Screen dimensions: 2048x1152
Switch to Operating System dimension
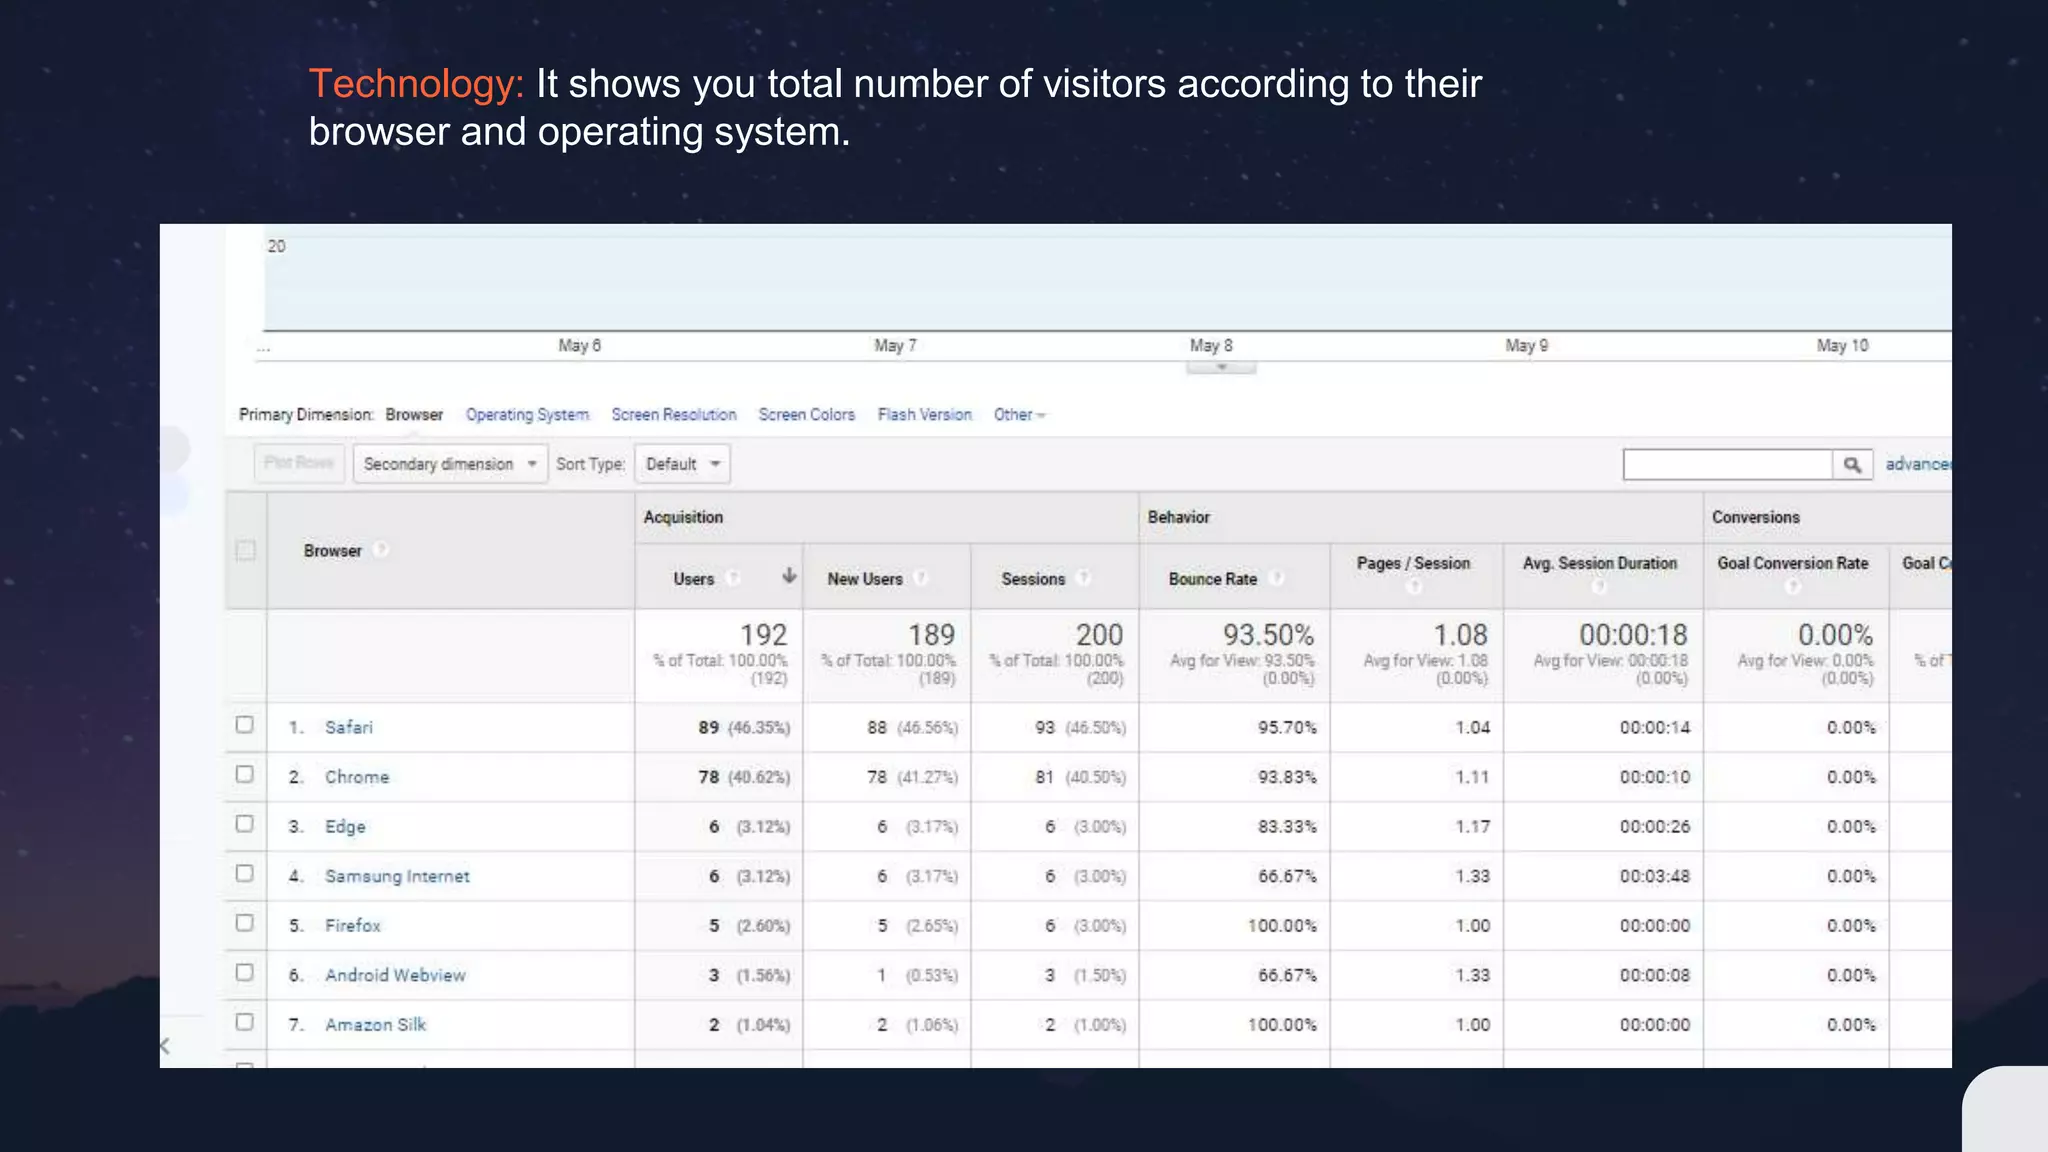pyautogui.click(x=527, y=415)
